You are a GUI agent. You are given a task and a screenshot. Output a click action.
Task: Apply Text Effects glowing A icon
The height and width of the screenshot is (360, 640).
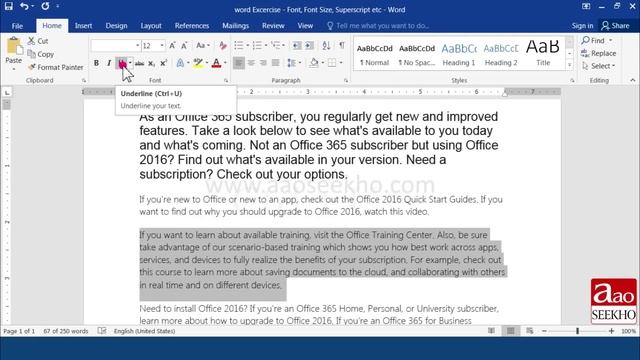click(x=180, y=63)
